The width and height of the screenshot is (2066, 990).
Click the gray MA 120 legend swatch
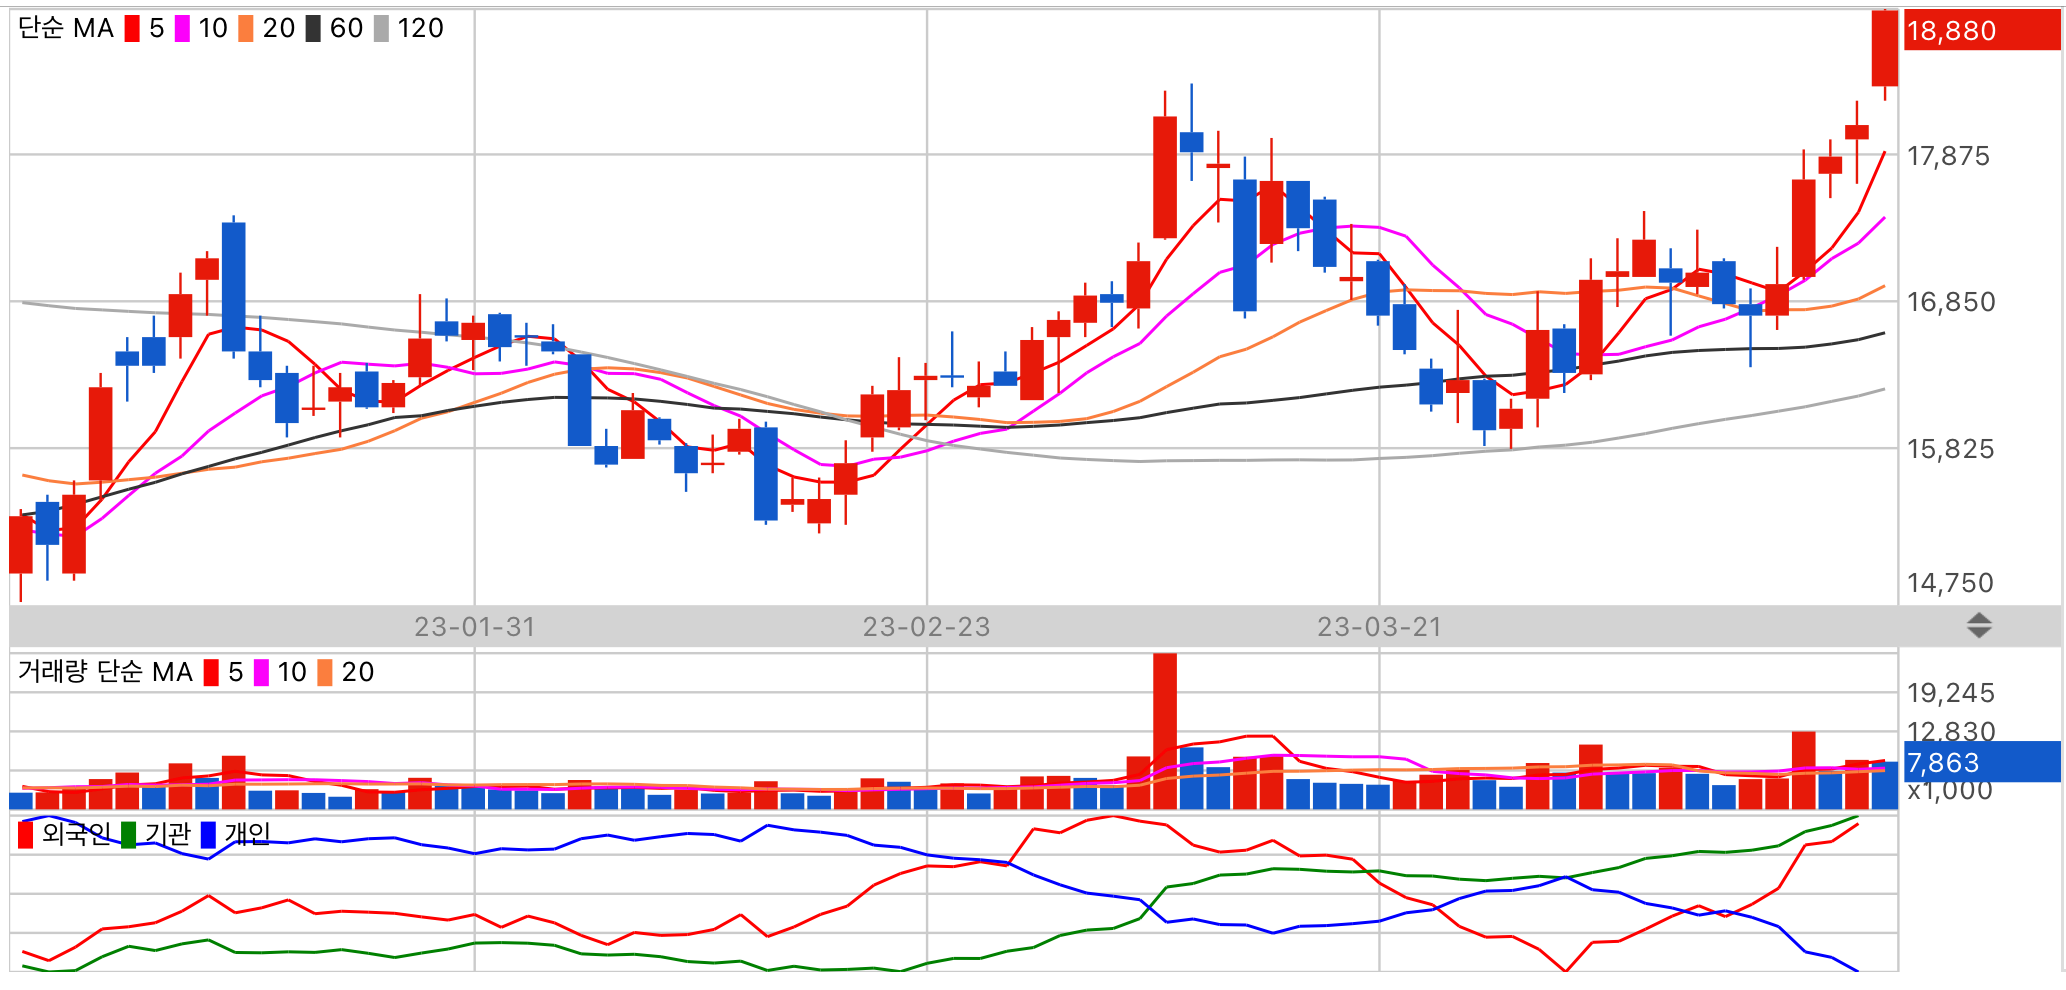click(381, 28)
